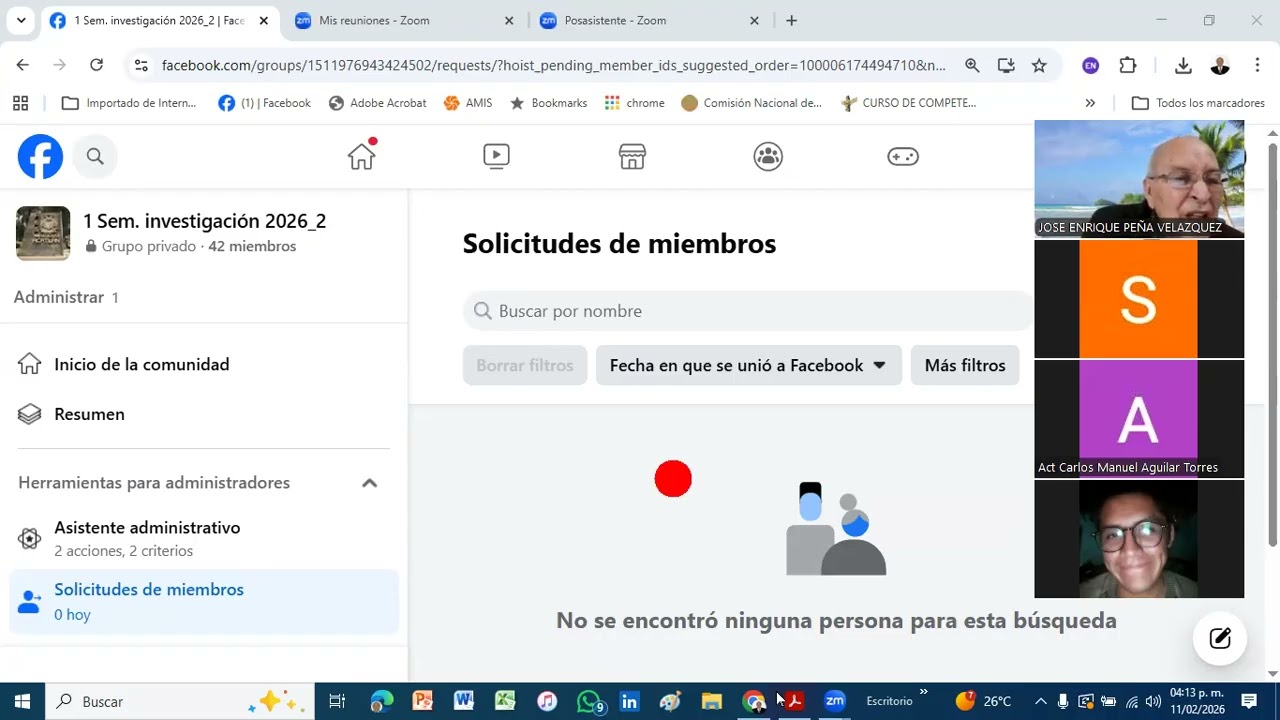Image resolution: width=1280 pixels, height=720 pixels.
Task: Bookmark this page with the star icon
Action: pyautogui.click(x=1039, y=65)
